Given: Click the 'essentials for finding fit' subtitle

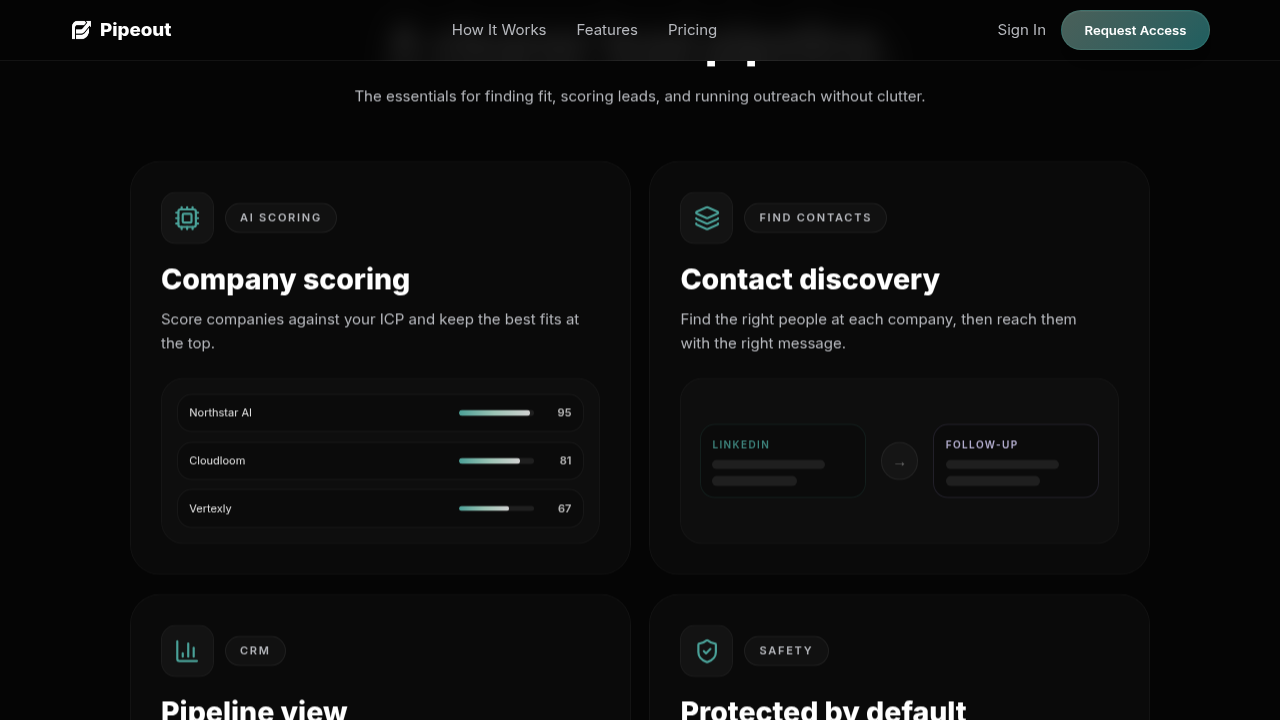Looking at the screenshot, I should [x=640, y=96].
